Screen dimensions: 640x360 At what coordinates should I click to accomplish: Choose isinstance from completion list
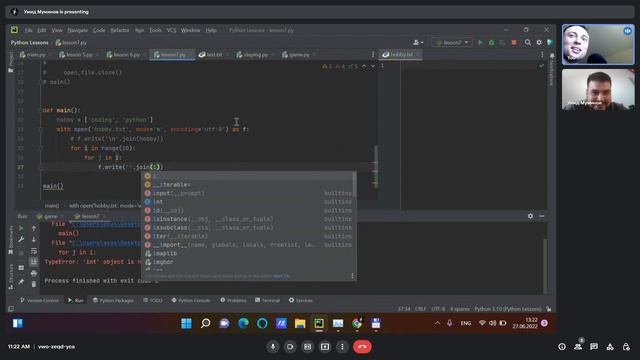point(249,219)
